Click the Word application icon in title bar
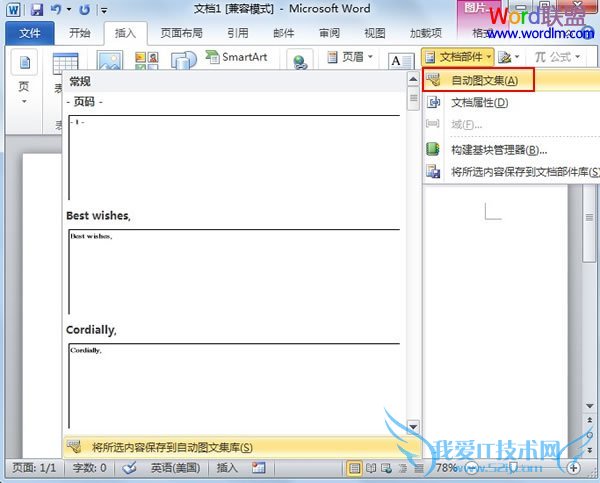Screen dimensions: 600x483 coord(13,10)
